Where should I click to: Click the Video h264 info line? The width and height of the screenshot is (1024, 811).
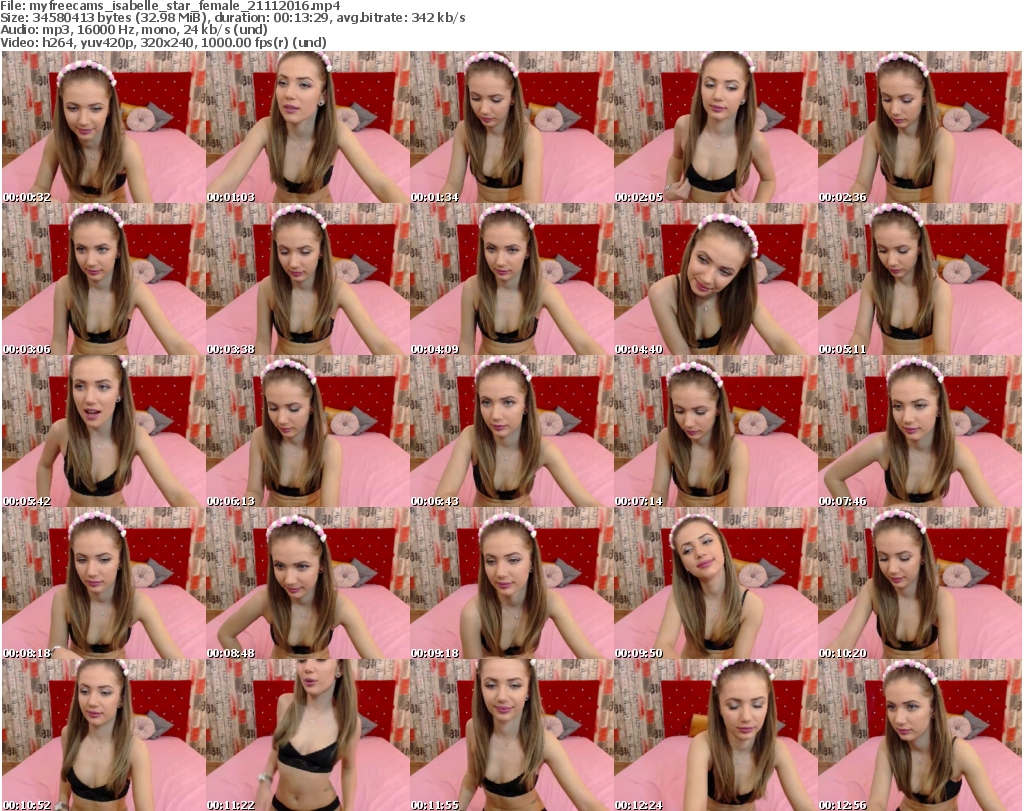(x=163, y=42)
